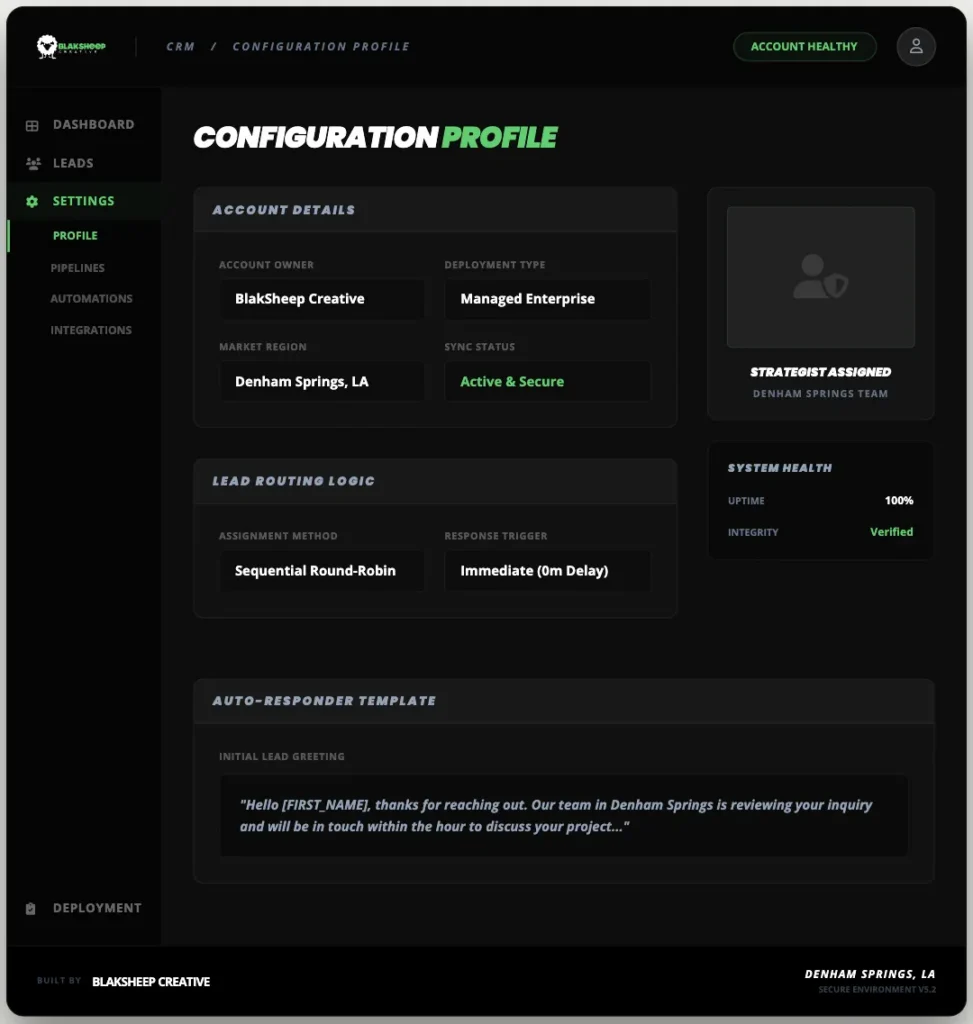Open the Automations settings subitem
973x1024 pixels.
pyautogui.click(x=91, y=298)
